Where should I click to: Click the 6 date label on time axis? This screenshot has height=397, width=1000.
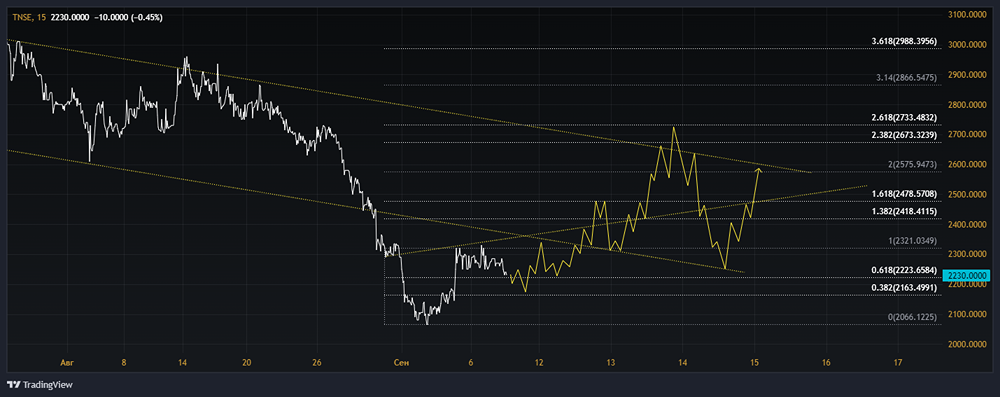[471, 363]
